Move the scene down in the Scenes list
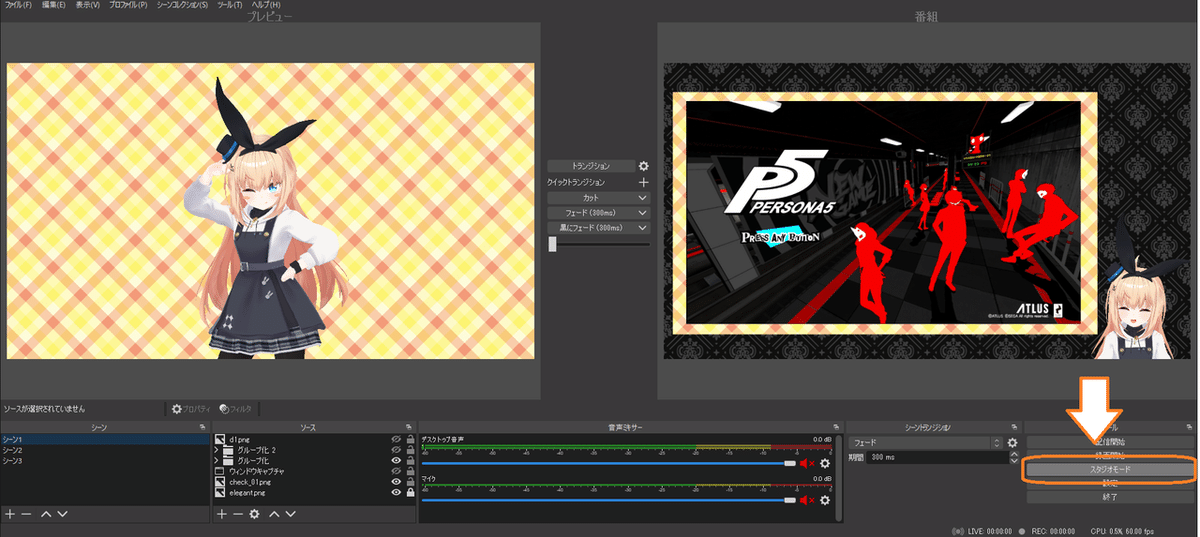 point(62,513)
